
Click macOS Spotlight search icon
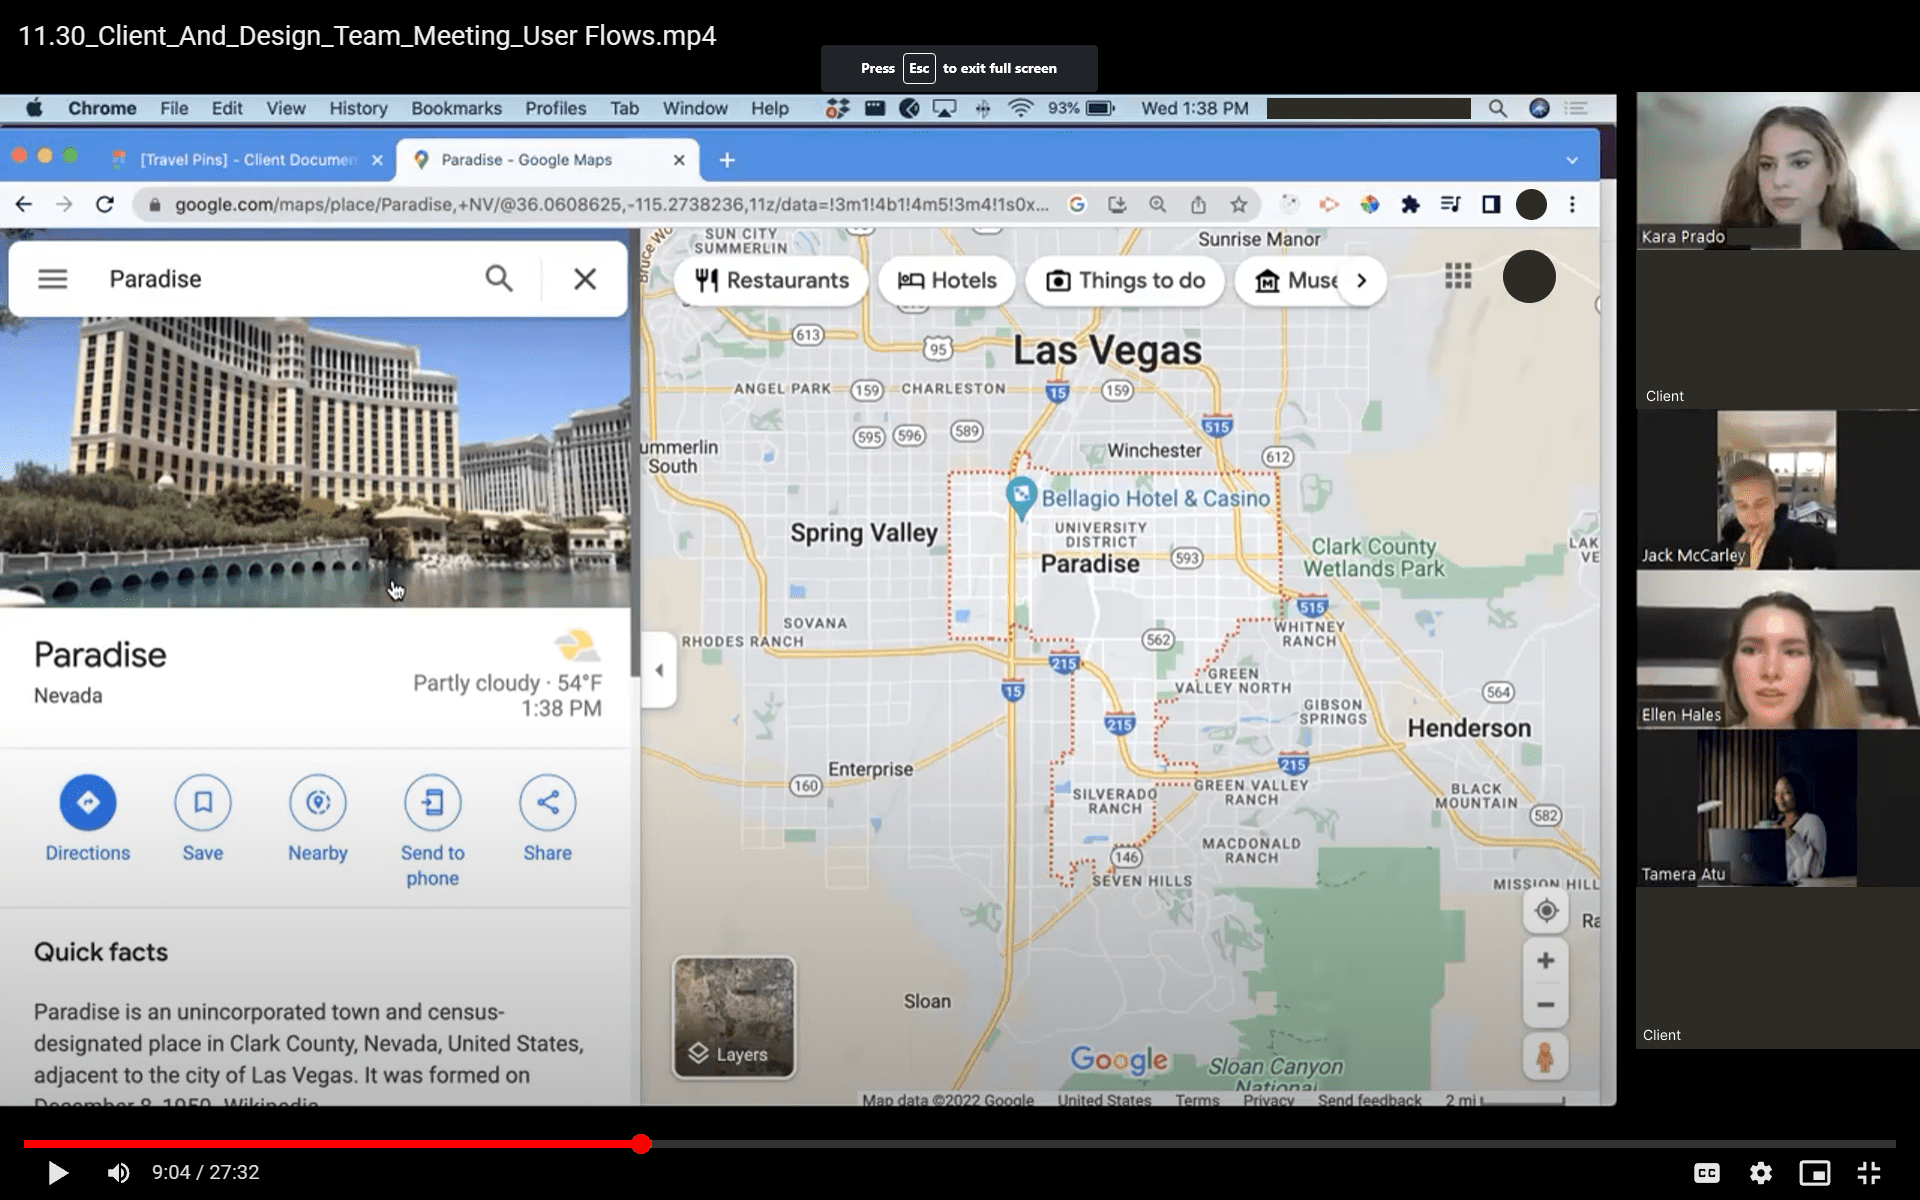[x=1497, y=108]
